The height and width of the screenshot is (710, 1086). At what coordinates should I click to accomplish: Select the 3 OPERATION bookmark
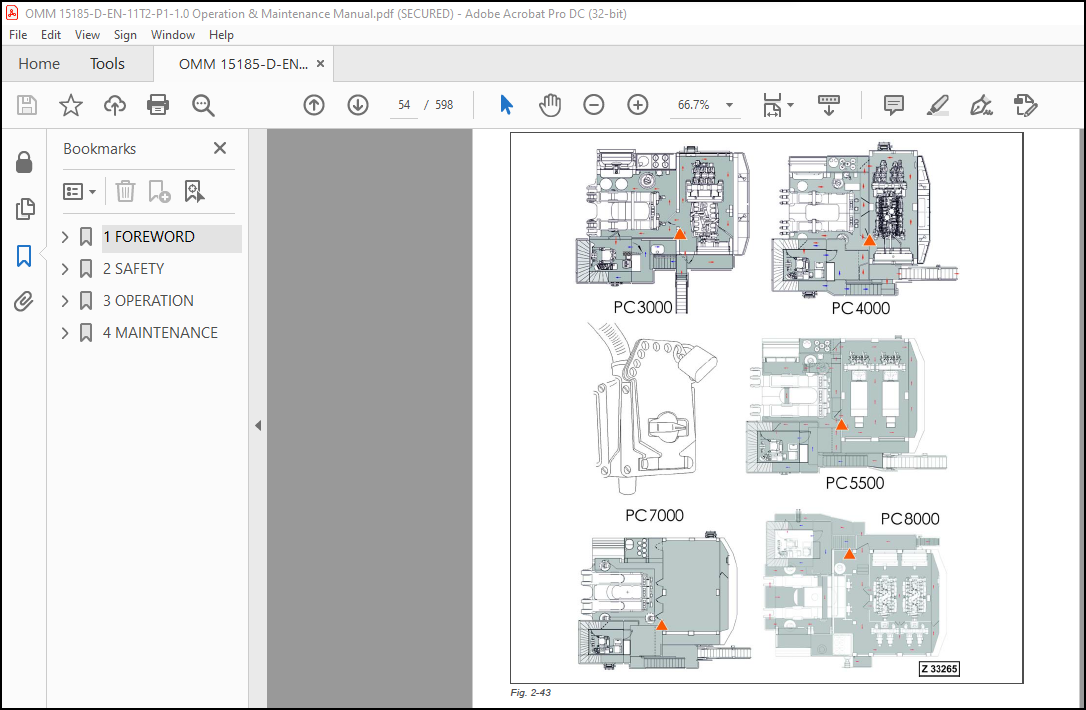tap(148, 301)
